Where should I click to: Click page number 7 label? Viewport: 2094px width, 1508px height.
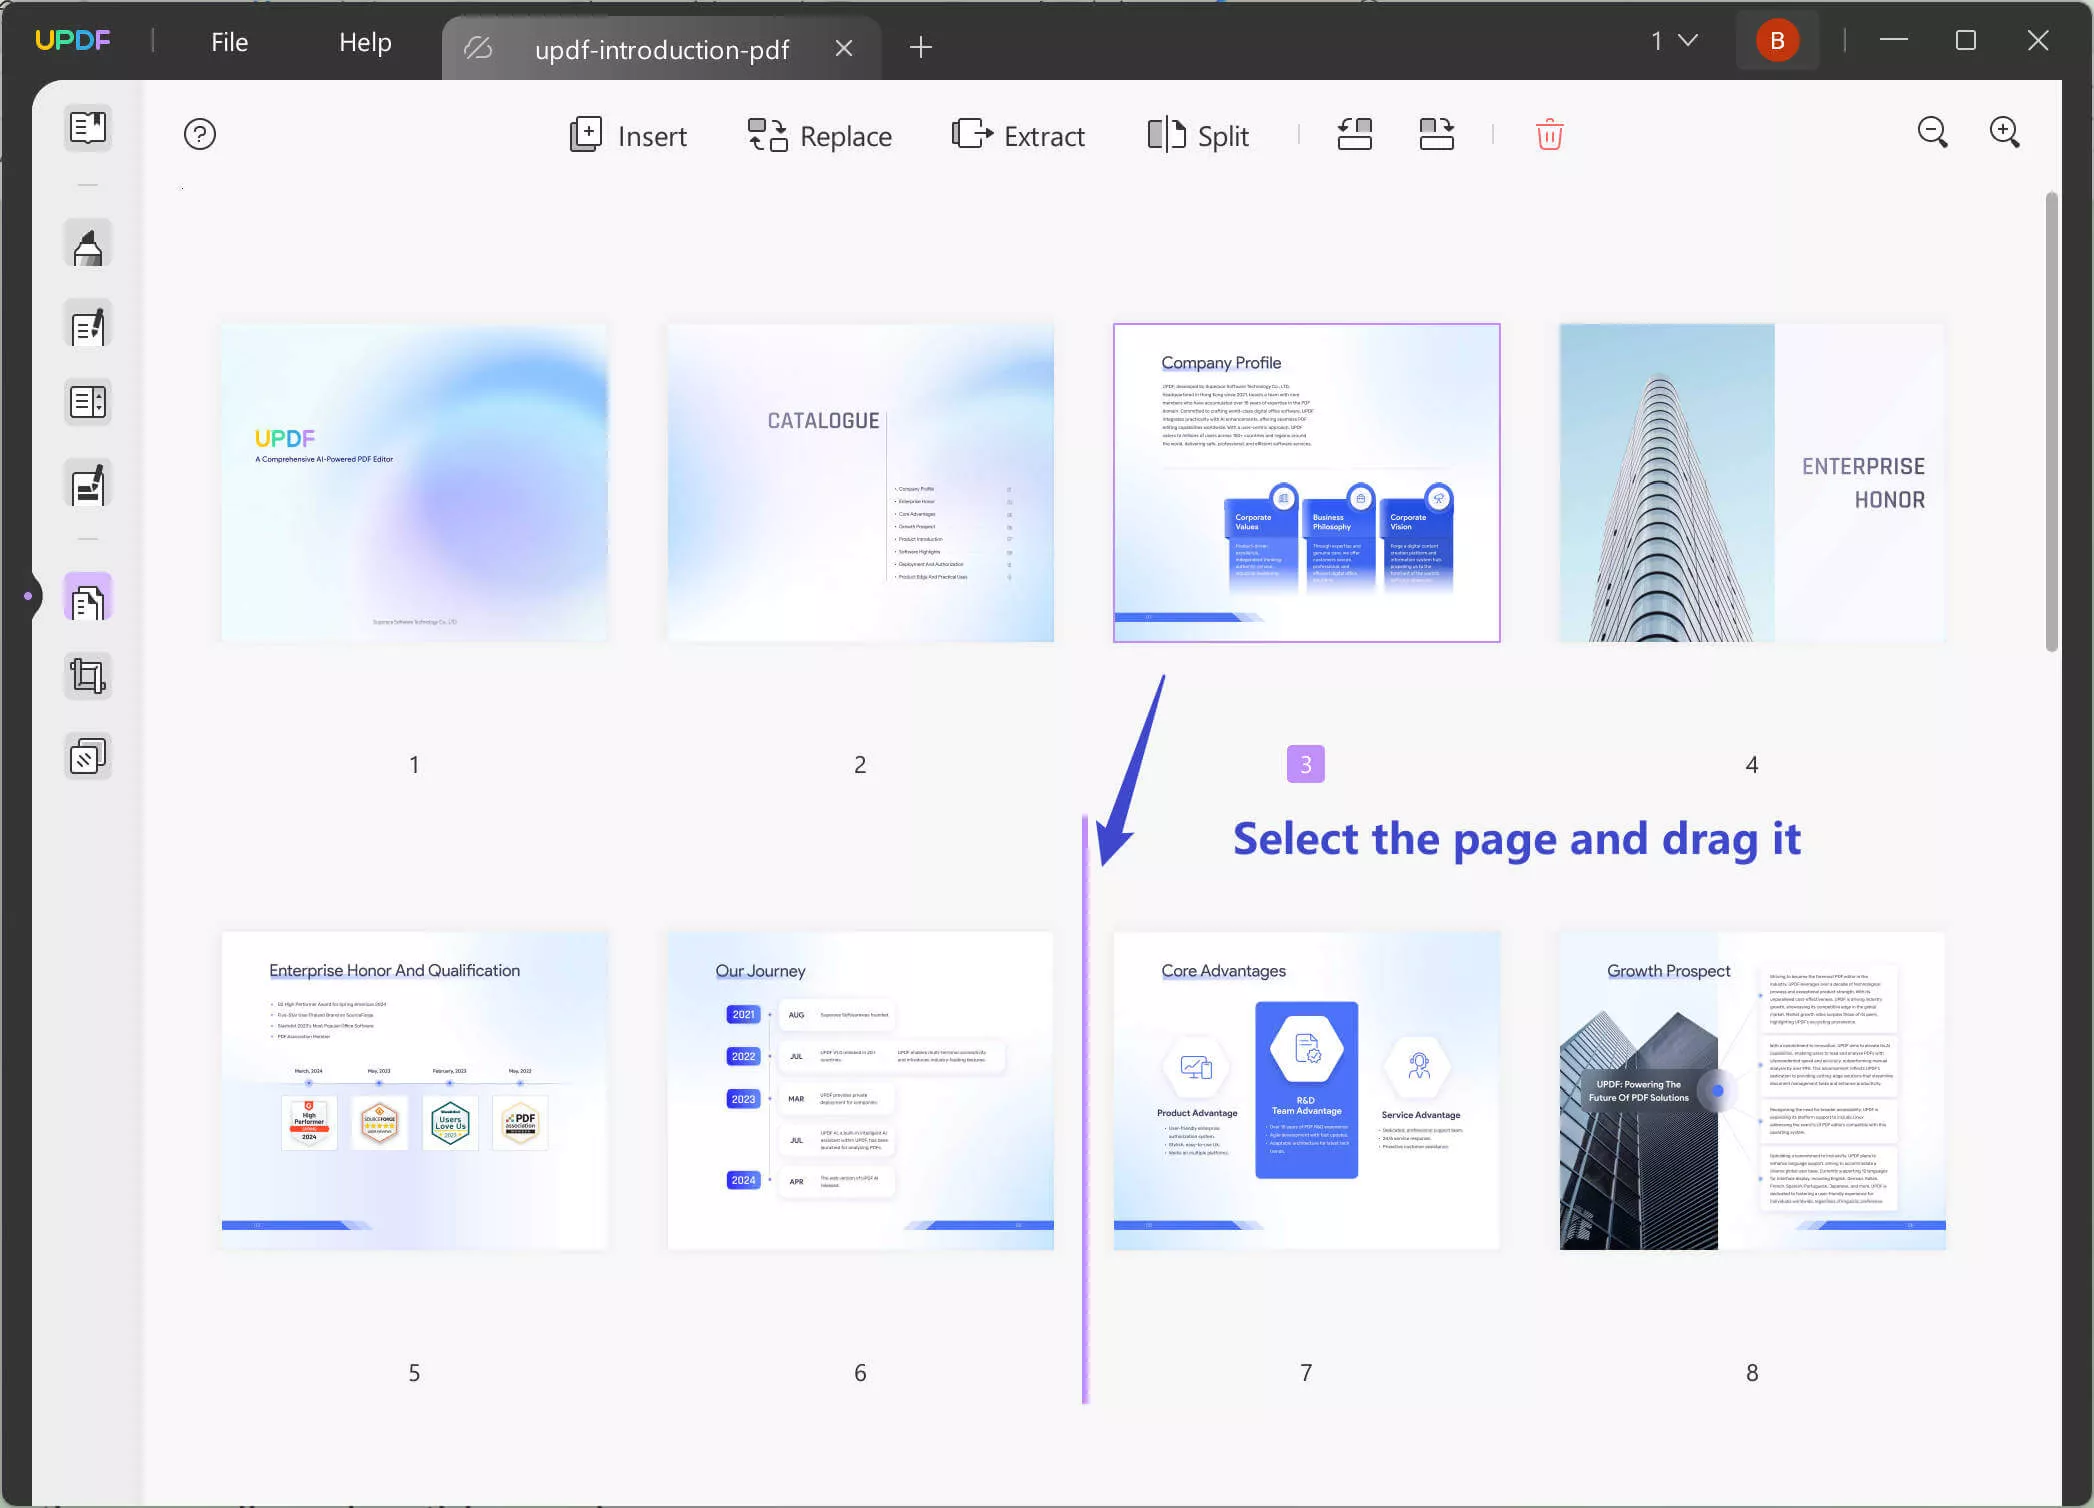pos(1305,1373)
